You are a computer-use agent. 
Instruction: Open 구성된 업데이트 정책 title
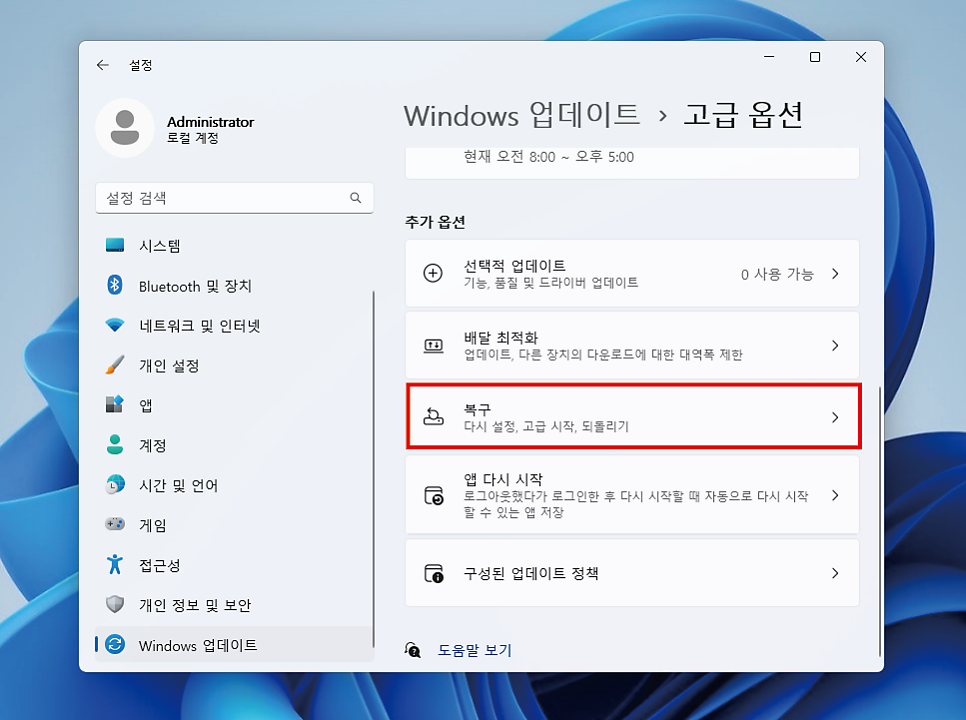[x=531, y=573]
